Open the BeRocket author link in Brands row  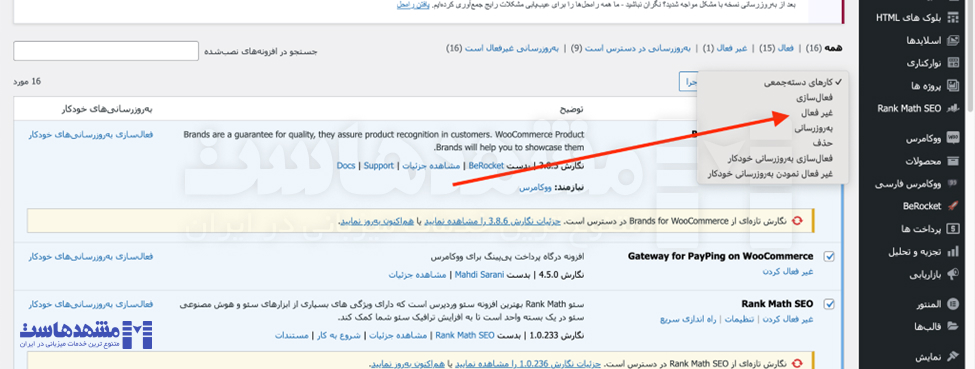click(x=486, y=166)
